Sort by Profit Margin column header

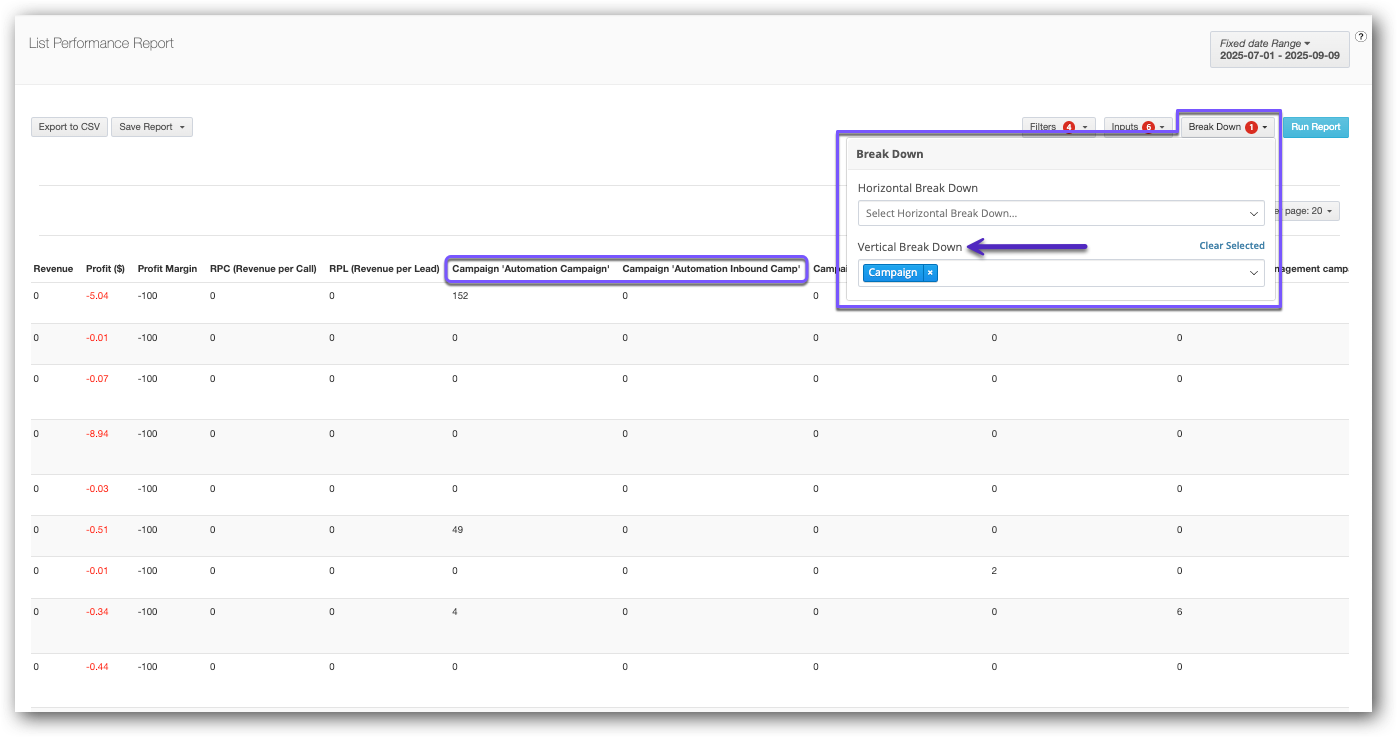point(167,269)
